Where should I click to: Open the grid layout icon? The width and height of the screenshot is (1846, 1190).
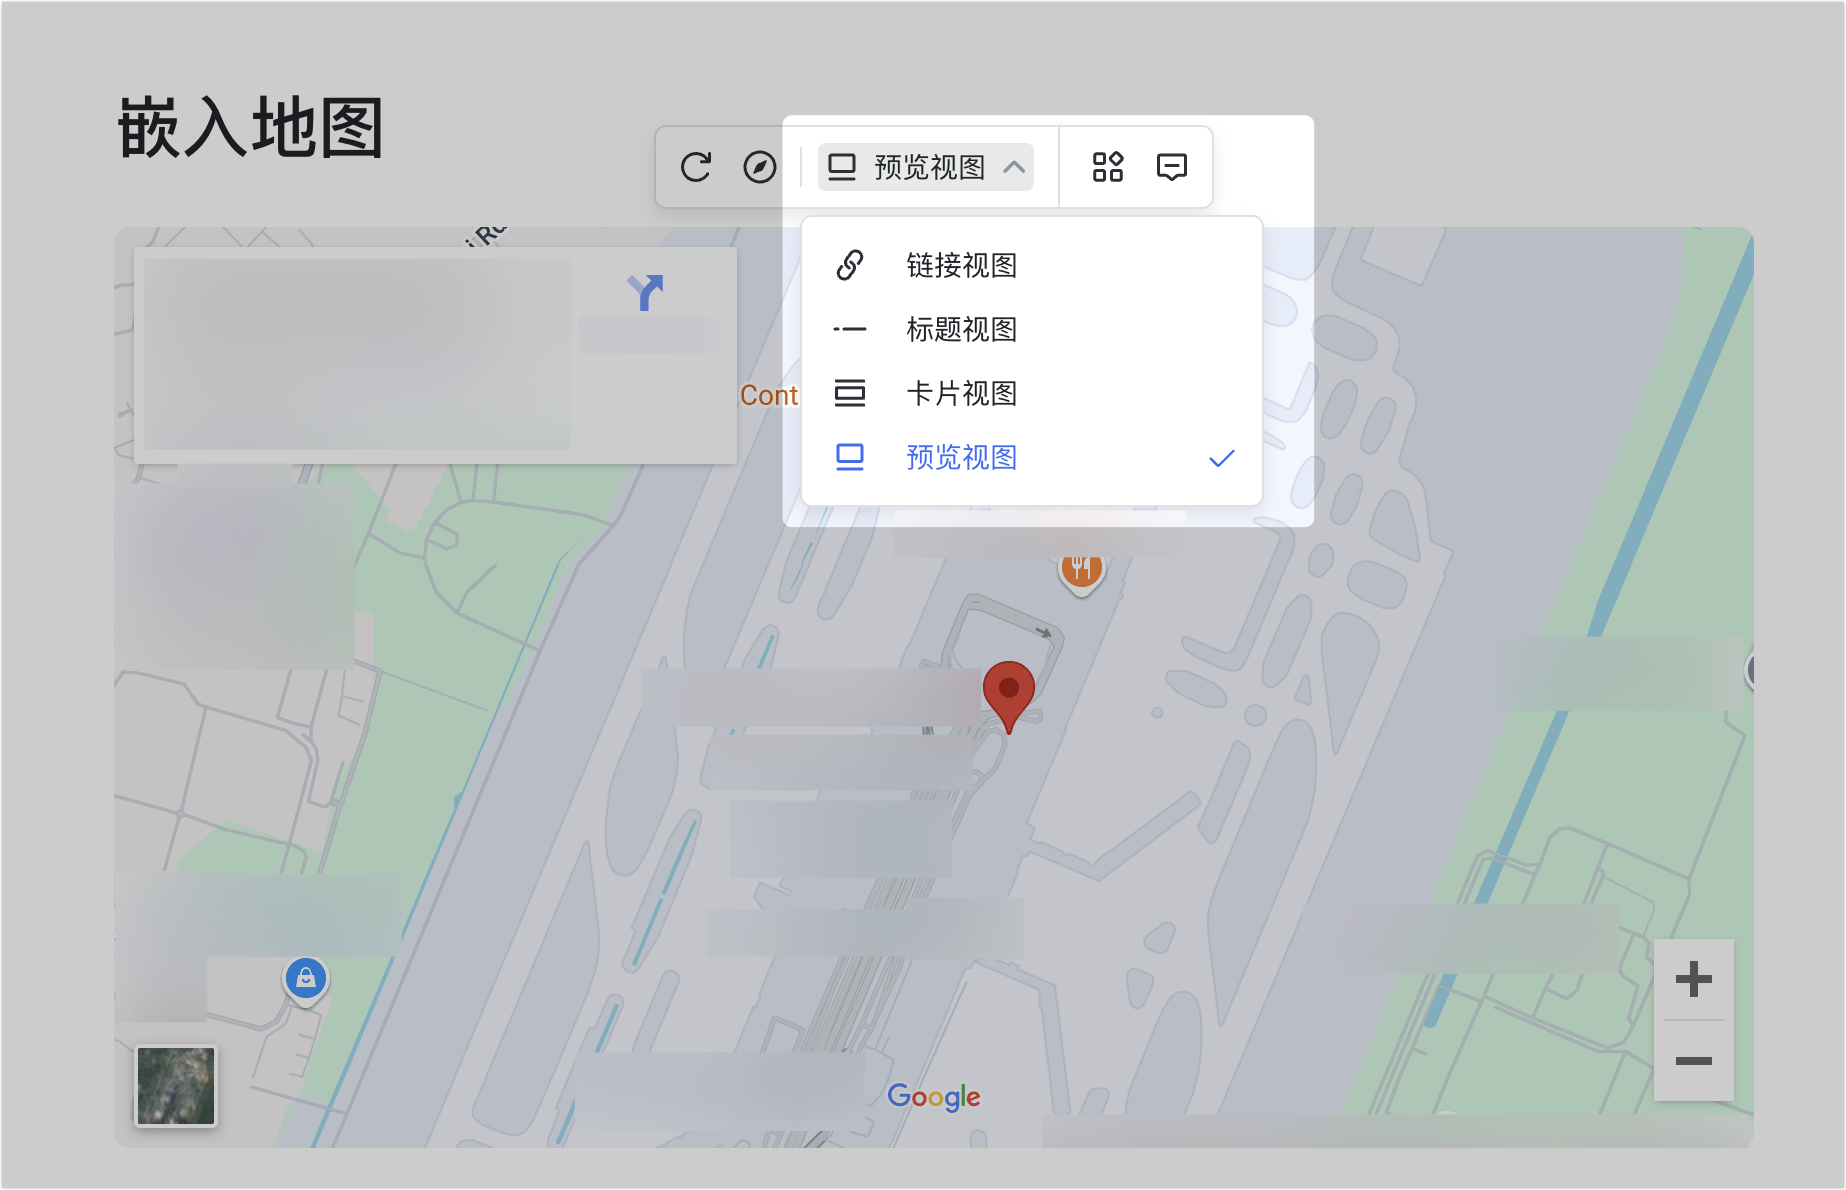tap(1108, 167)
